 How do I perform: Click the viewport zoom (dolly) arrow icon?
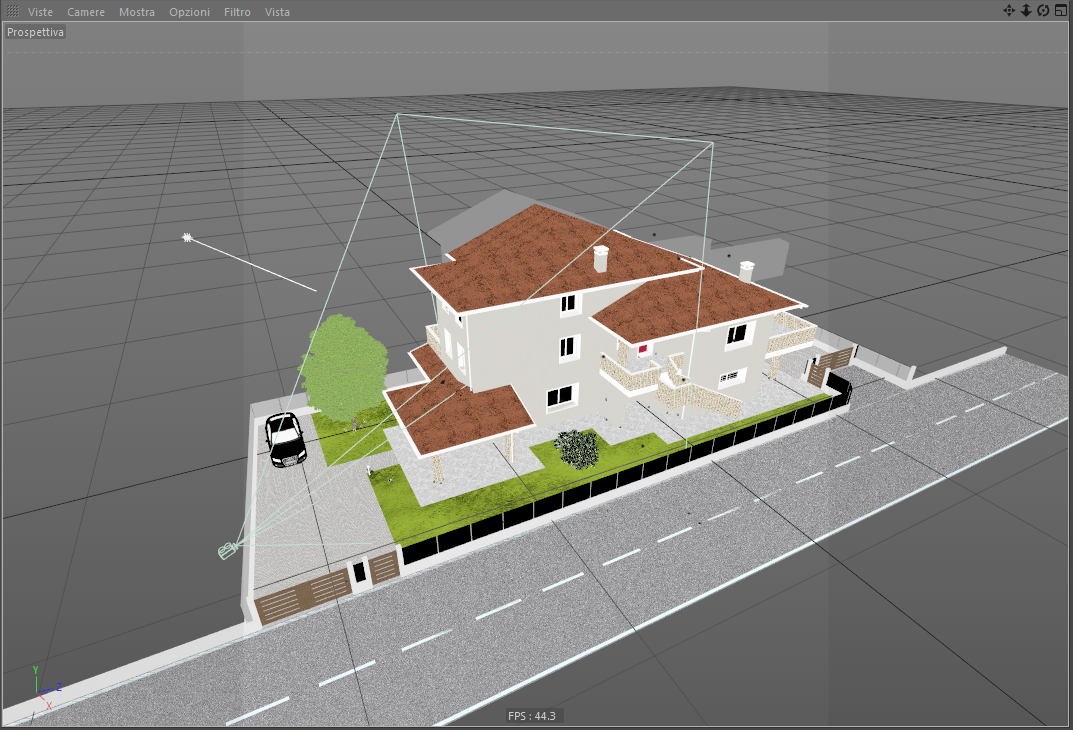1026,10
